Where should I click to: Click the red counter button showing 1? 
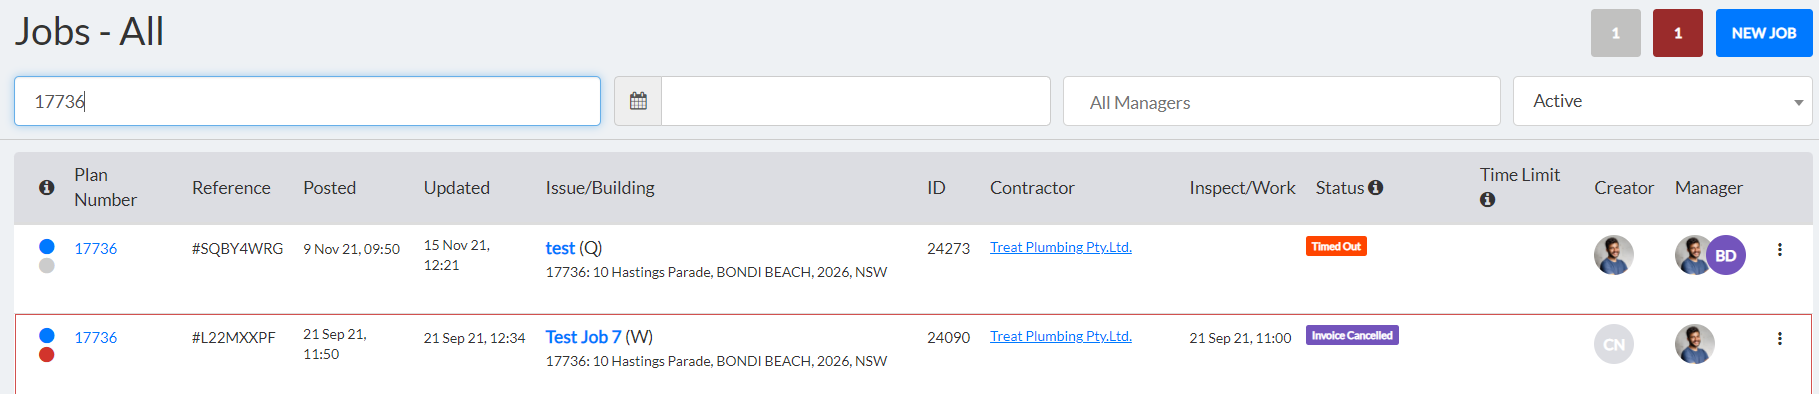click(1678, 33)
